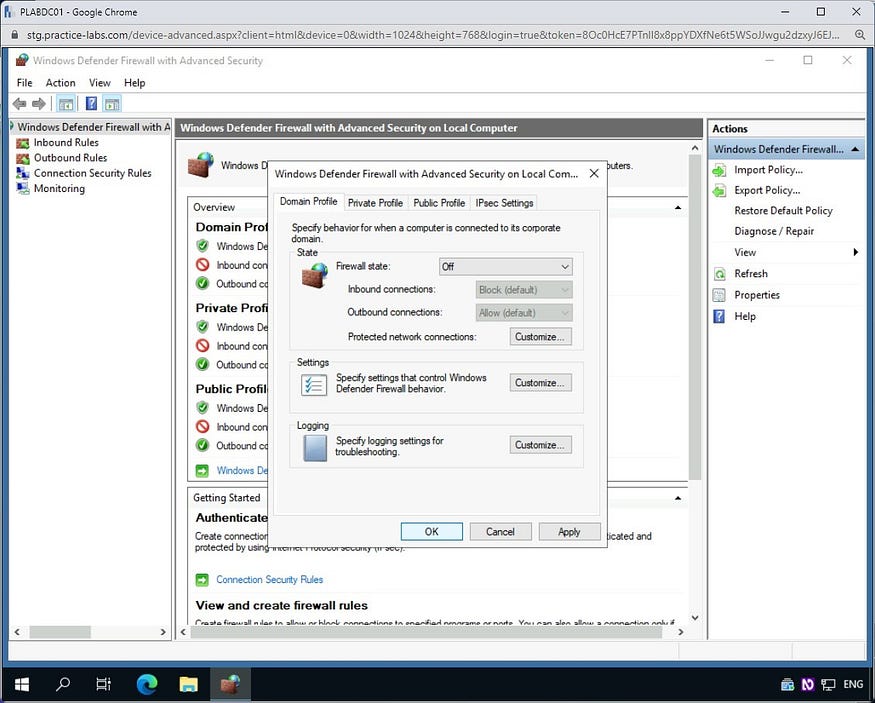Click the Back arrow toolbar icon
The width and height of the screenshot is (875, 703).
20,104
